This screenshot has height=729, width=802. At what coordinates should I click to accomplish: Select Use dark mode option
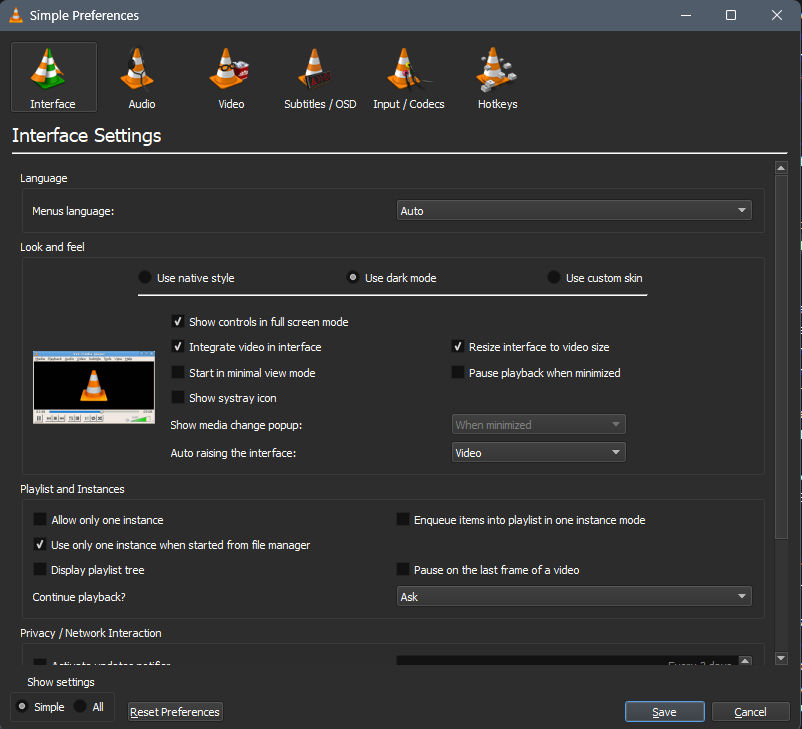coord(391,278)
